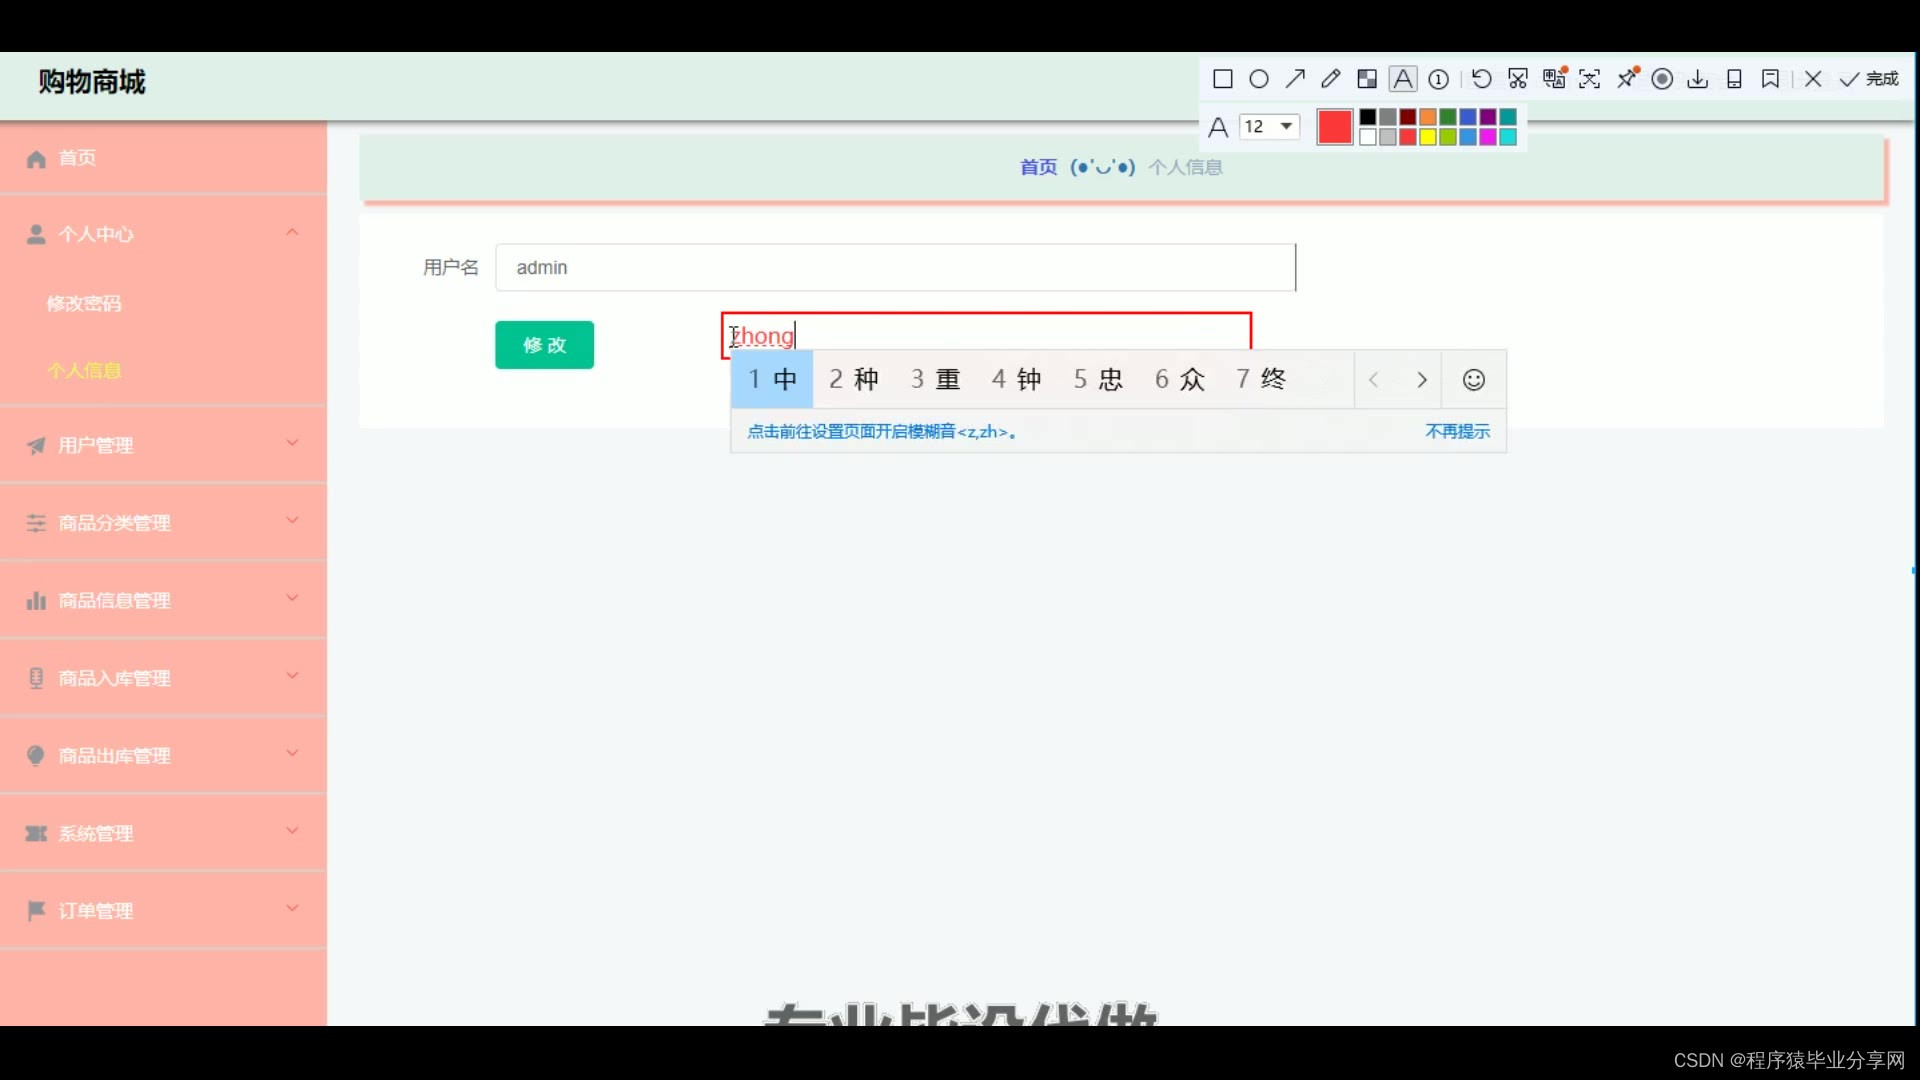Screen dimensions: 1920x1080
Task: Activate the mosaic blur tool
Action: [1367, 79]
